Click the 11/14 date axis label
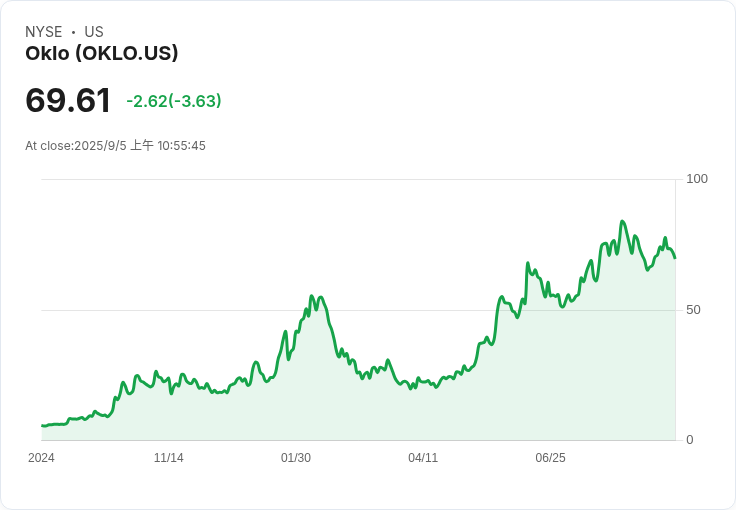The image size is (736, 510). point(169,458)
